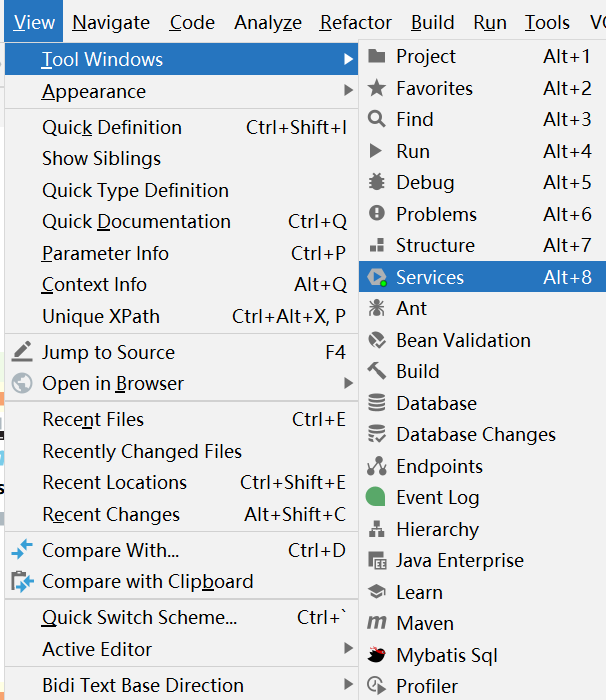Screen dimensions: 606x700
Task: Click the Services icon in tool windows
Action: coord(377,277)
